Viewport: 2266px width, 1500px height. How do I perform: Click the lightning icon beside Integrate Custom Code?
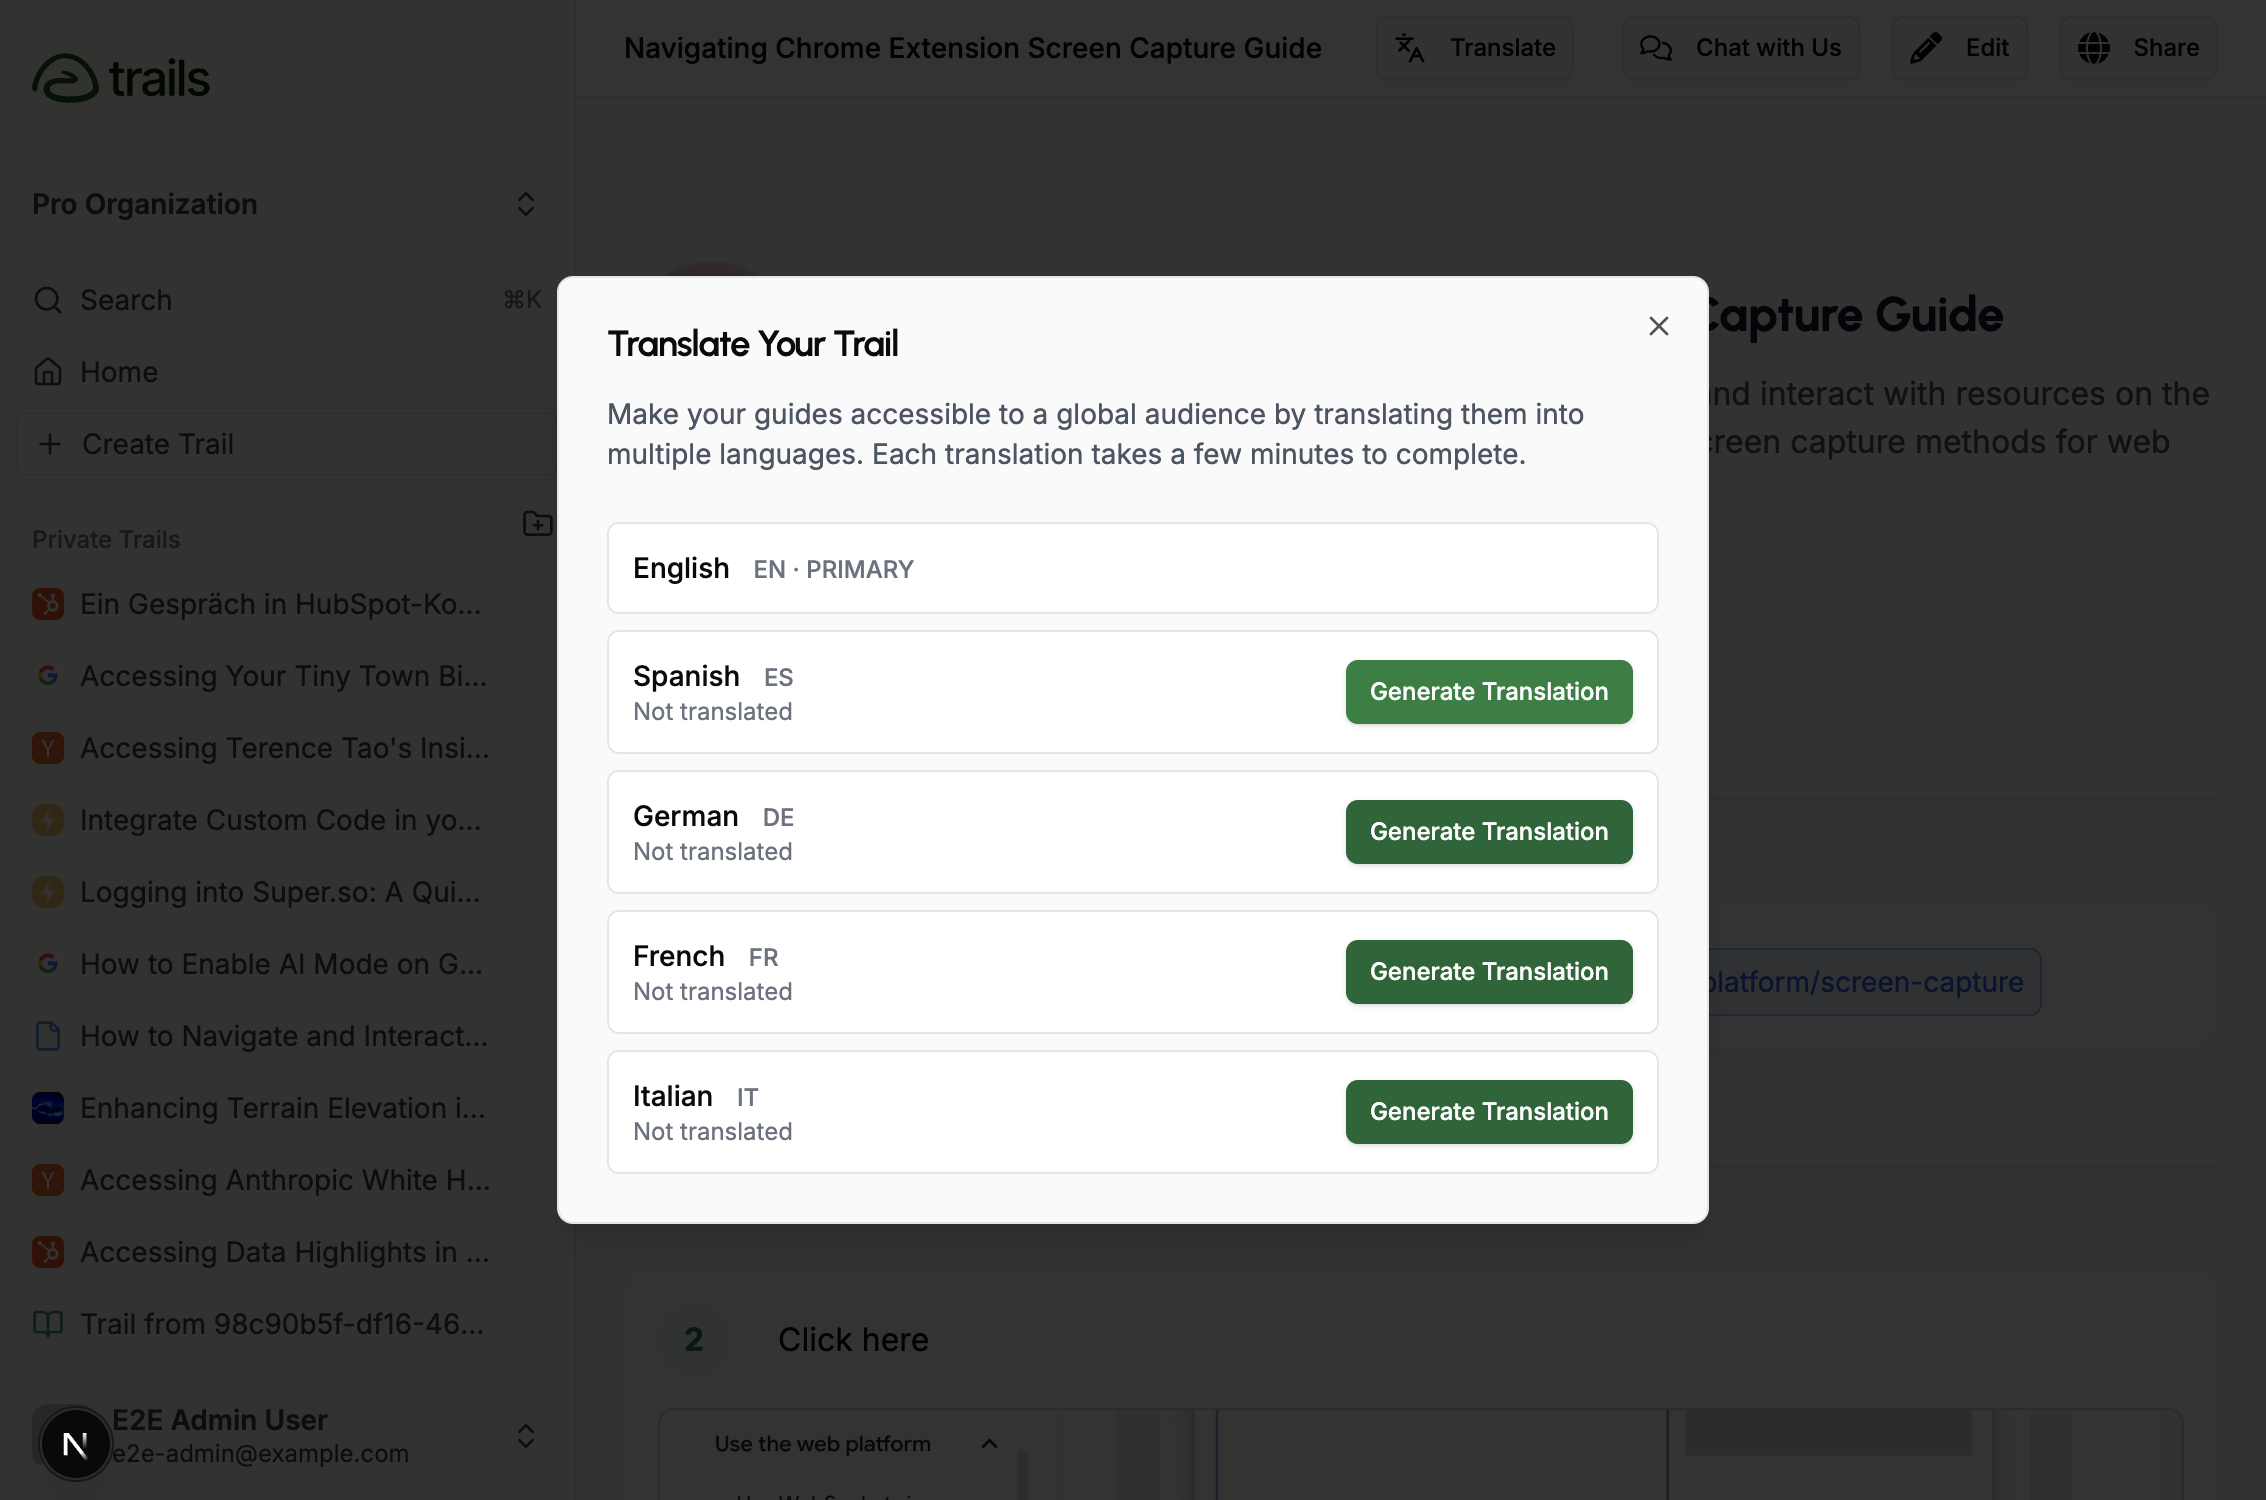[47, 819]
